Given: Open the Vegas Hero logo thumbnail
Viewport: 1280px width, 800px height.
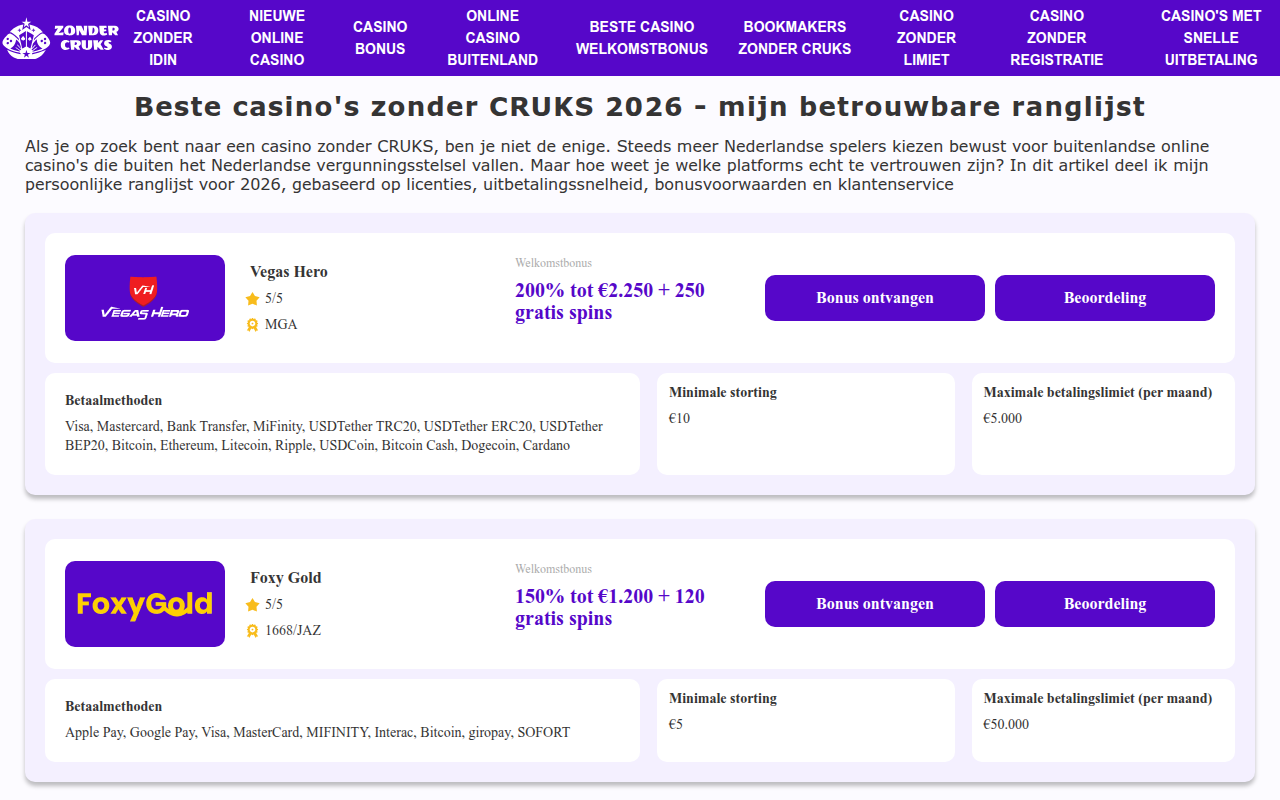Looking at the screenshot, I should point(145,298).
